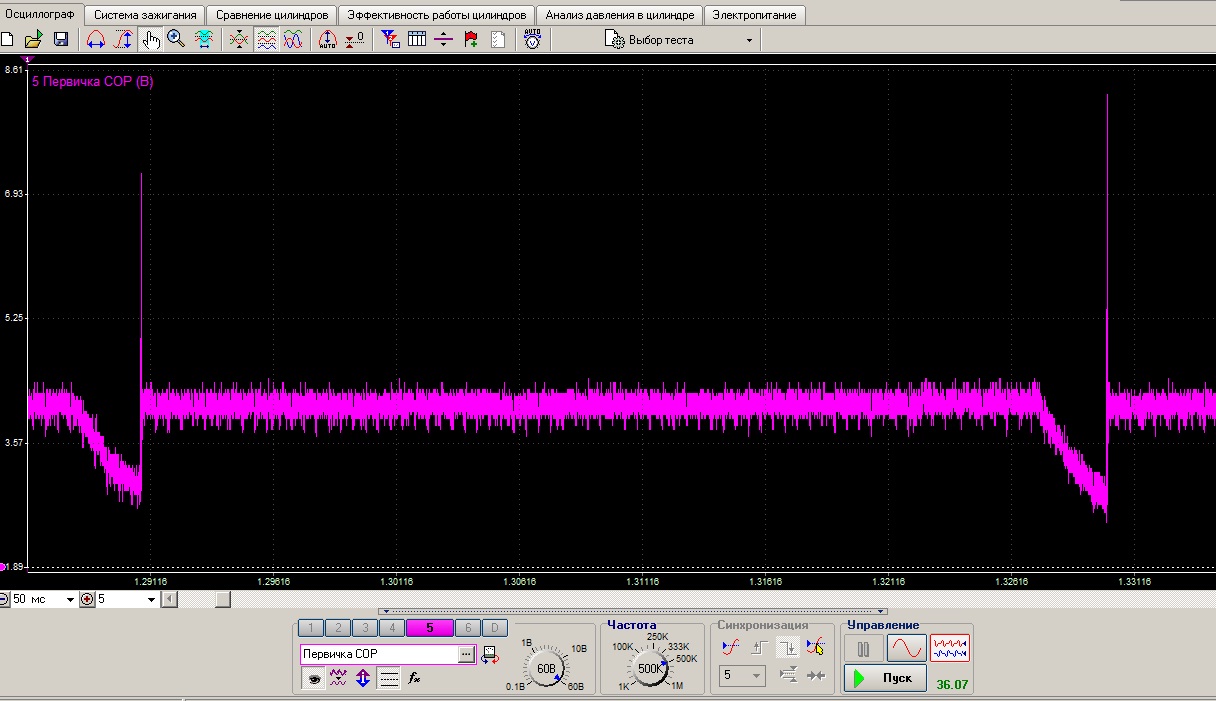The height and width of the screenshot is (701, 1216).
Task: Switch to the 'Система зажигания' tab
Action: click(145, 15)
